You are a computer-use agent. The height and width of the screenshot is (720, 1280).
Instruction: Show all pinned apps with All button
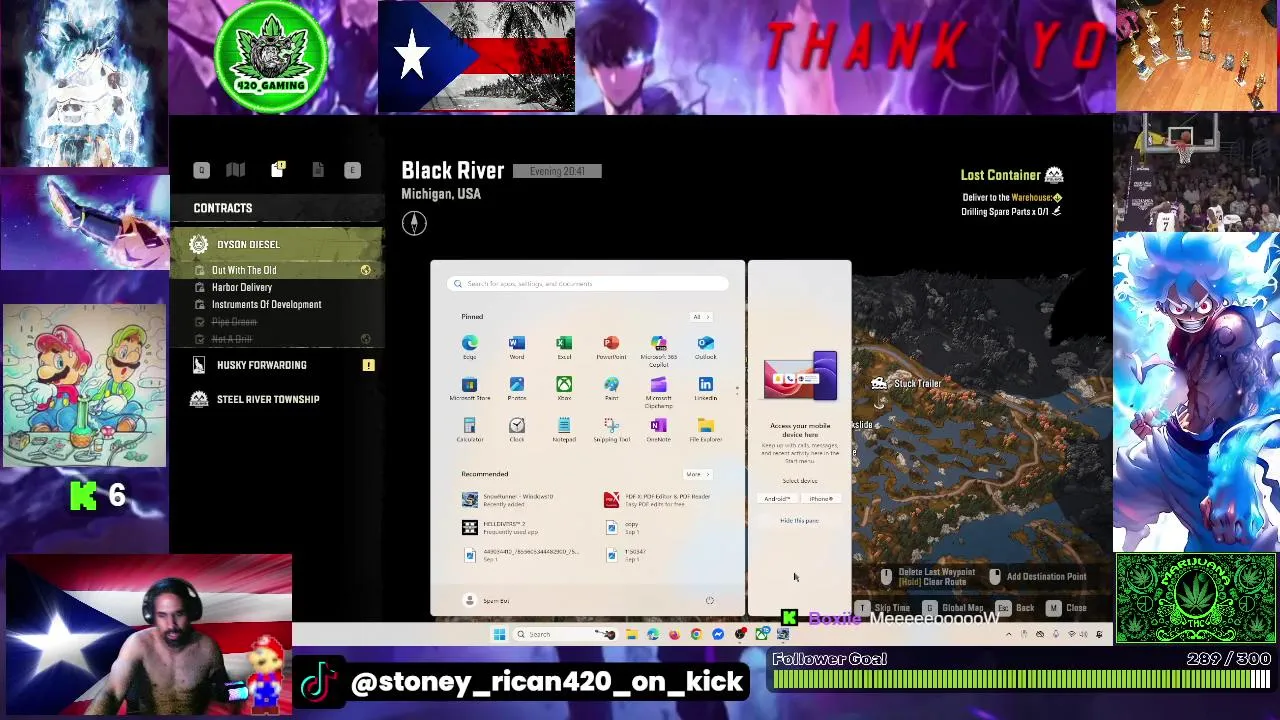coord(700,317)
